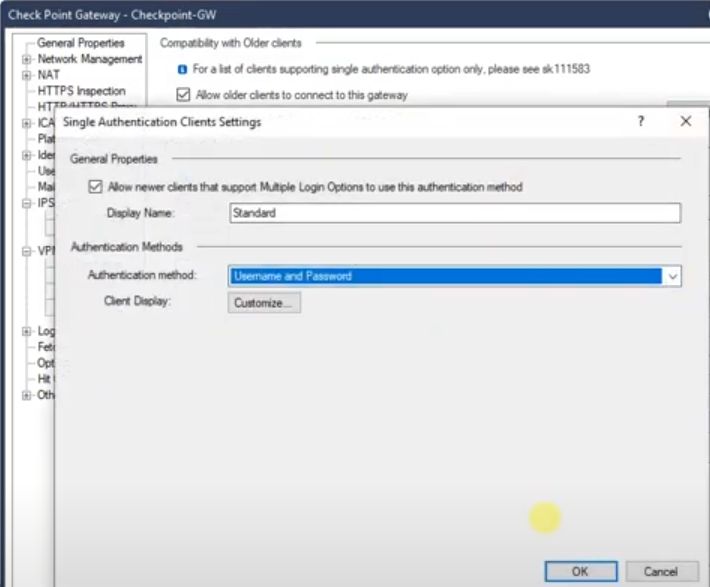The image size is (710, 587).
Task: Close the Single Authentication Clients Settings dialog
Action: tap(686, 121)
